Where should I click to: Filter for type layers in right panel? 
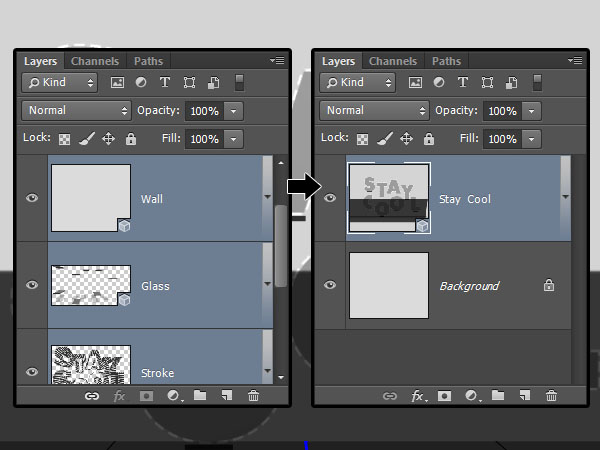[463, 83]
